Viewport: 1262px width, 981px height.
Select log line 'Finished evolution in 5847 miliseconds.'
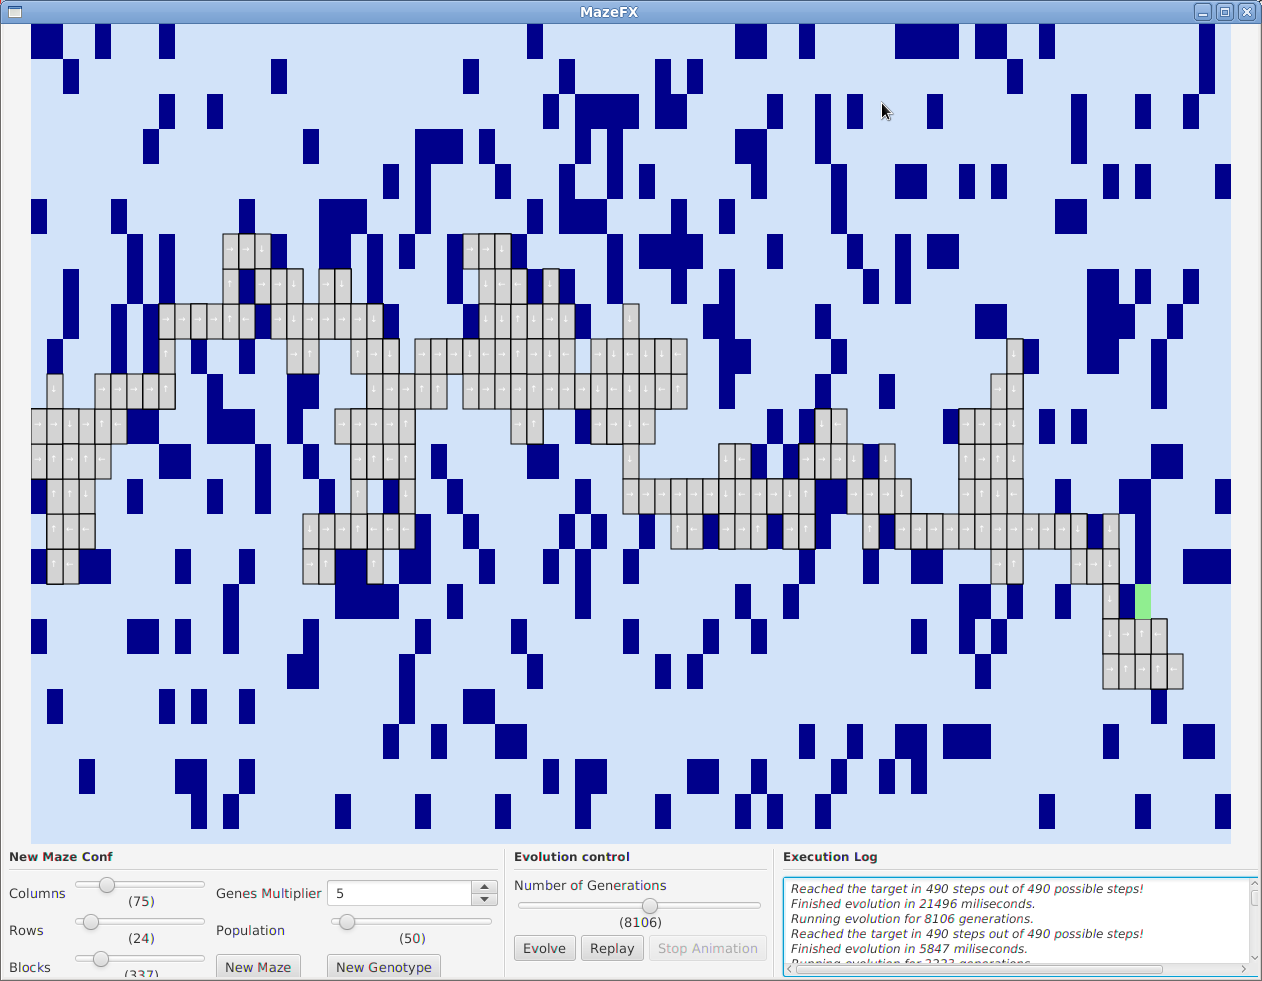908,949
